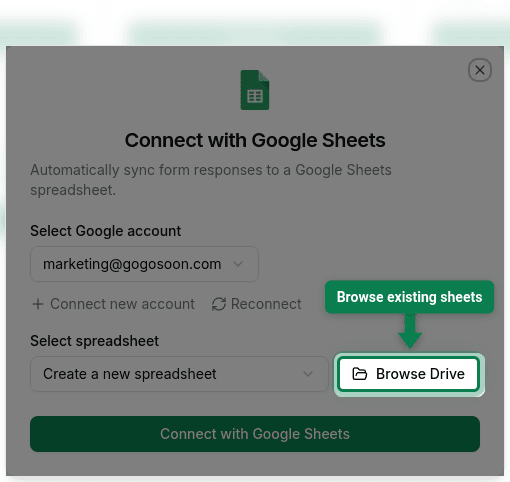The image size is (510, 482).
Task: Click the 'Automatically sync form responses' description
Action: (211, 180)
